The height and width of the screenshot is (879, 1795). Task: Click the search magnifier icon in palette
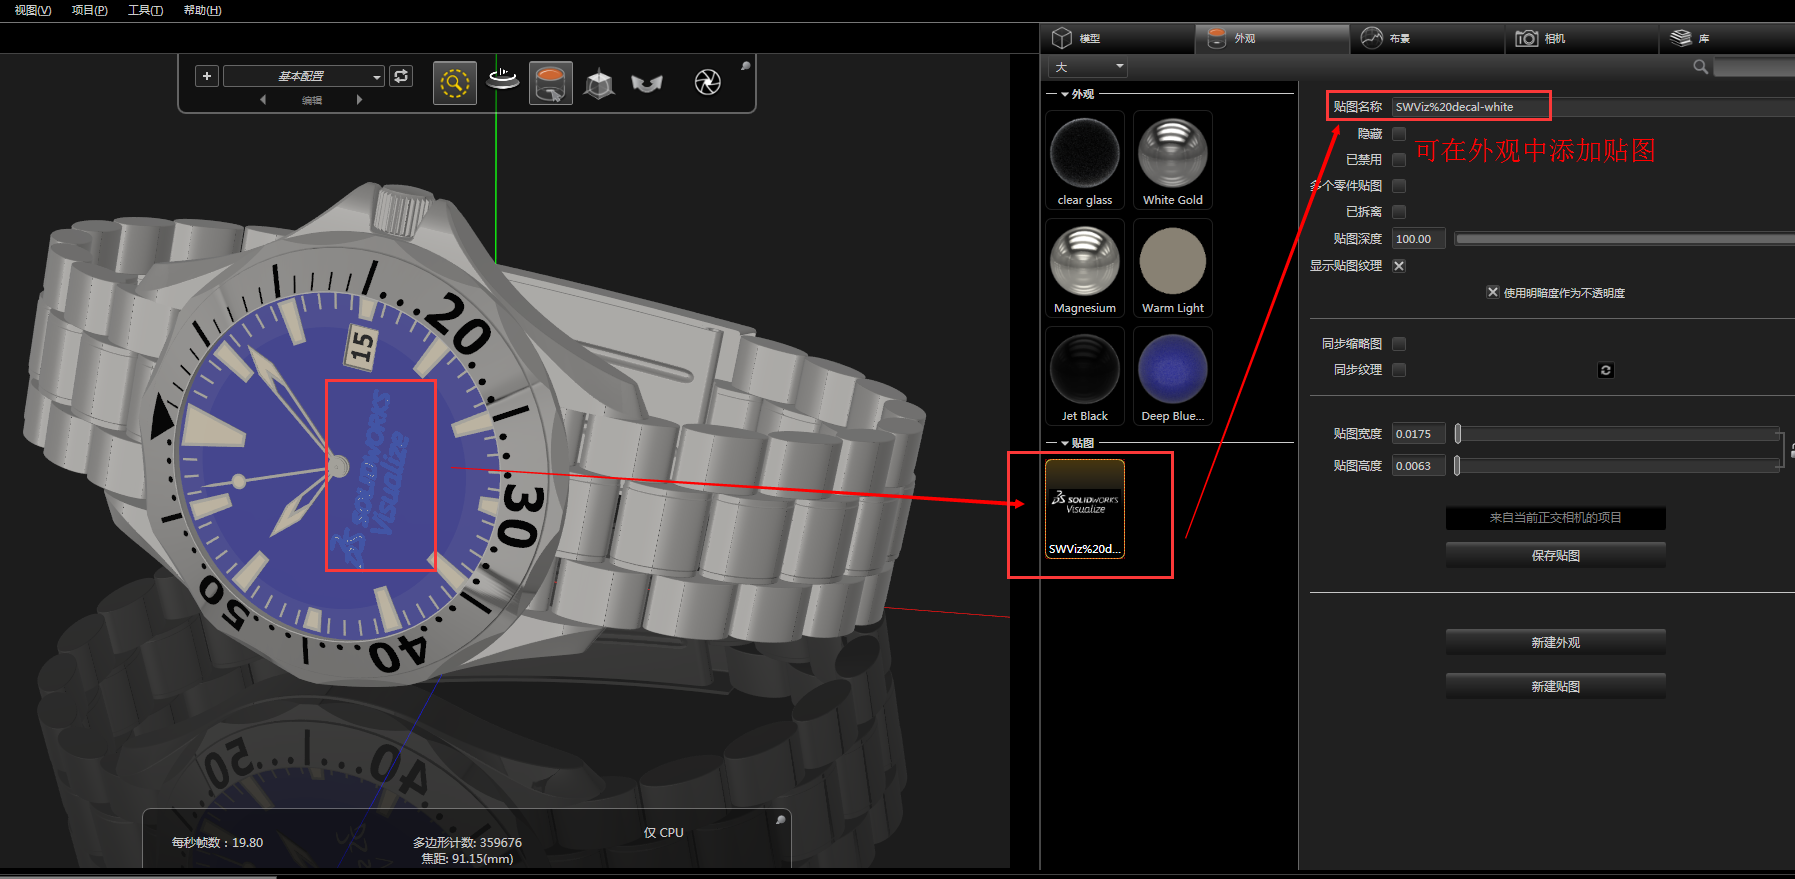click(x=1700, y=67)
